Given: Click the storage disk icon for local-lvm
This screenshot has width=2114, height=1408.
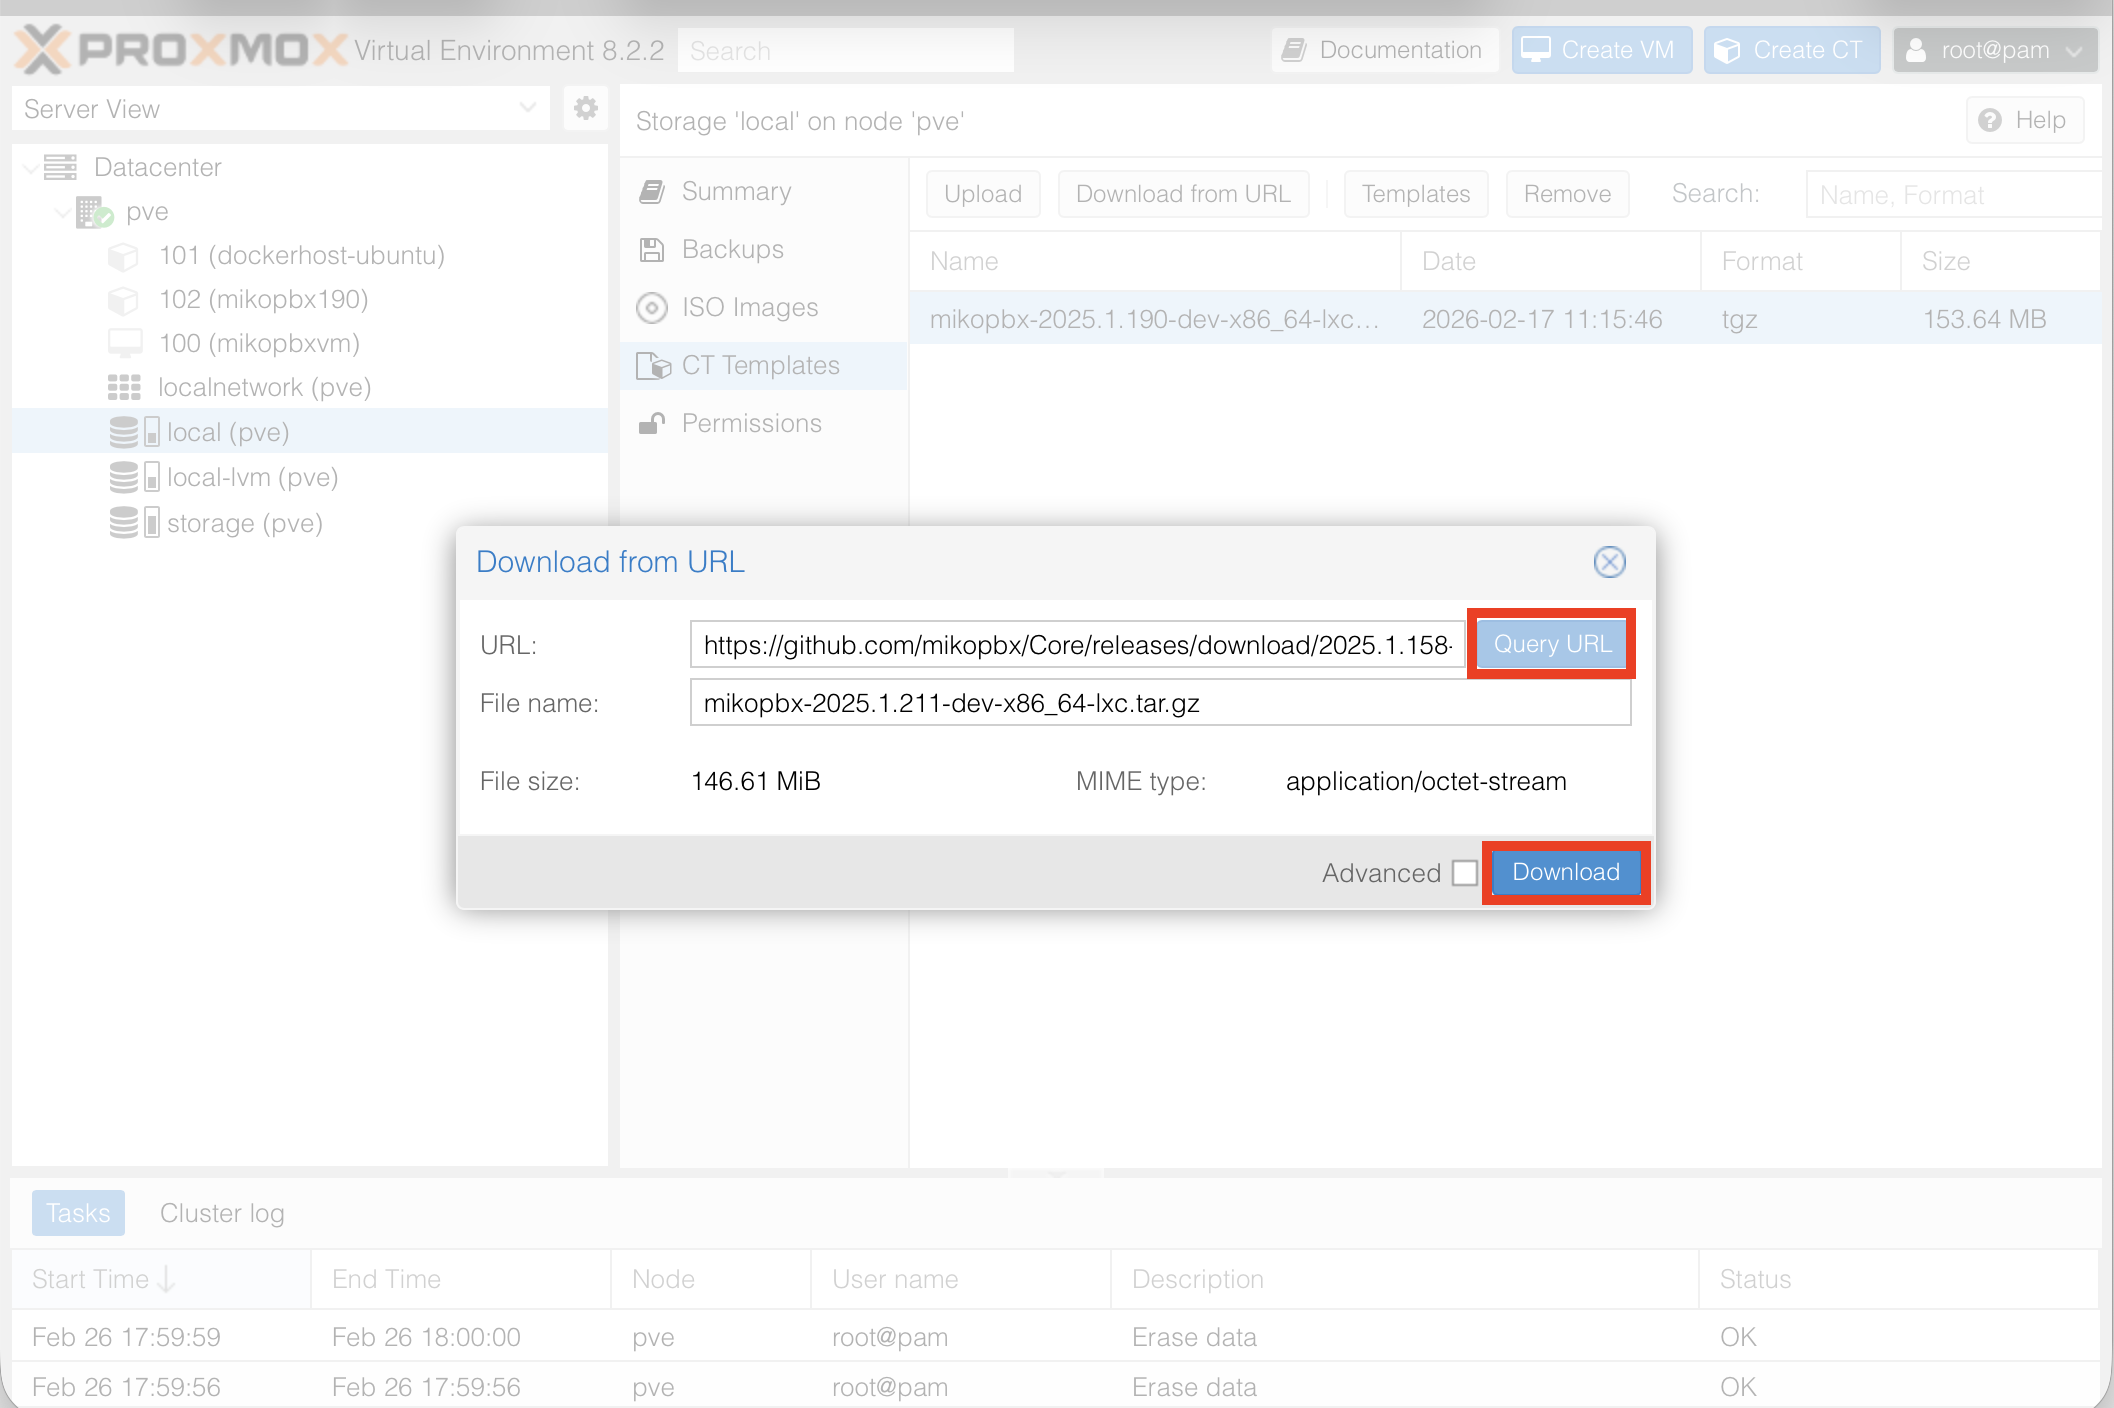Looking at the screenshot, I should tap(124, 477).
